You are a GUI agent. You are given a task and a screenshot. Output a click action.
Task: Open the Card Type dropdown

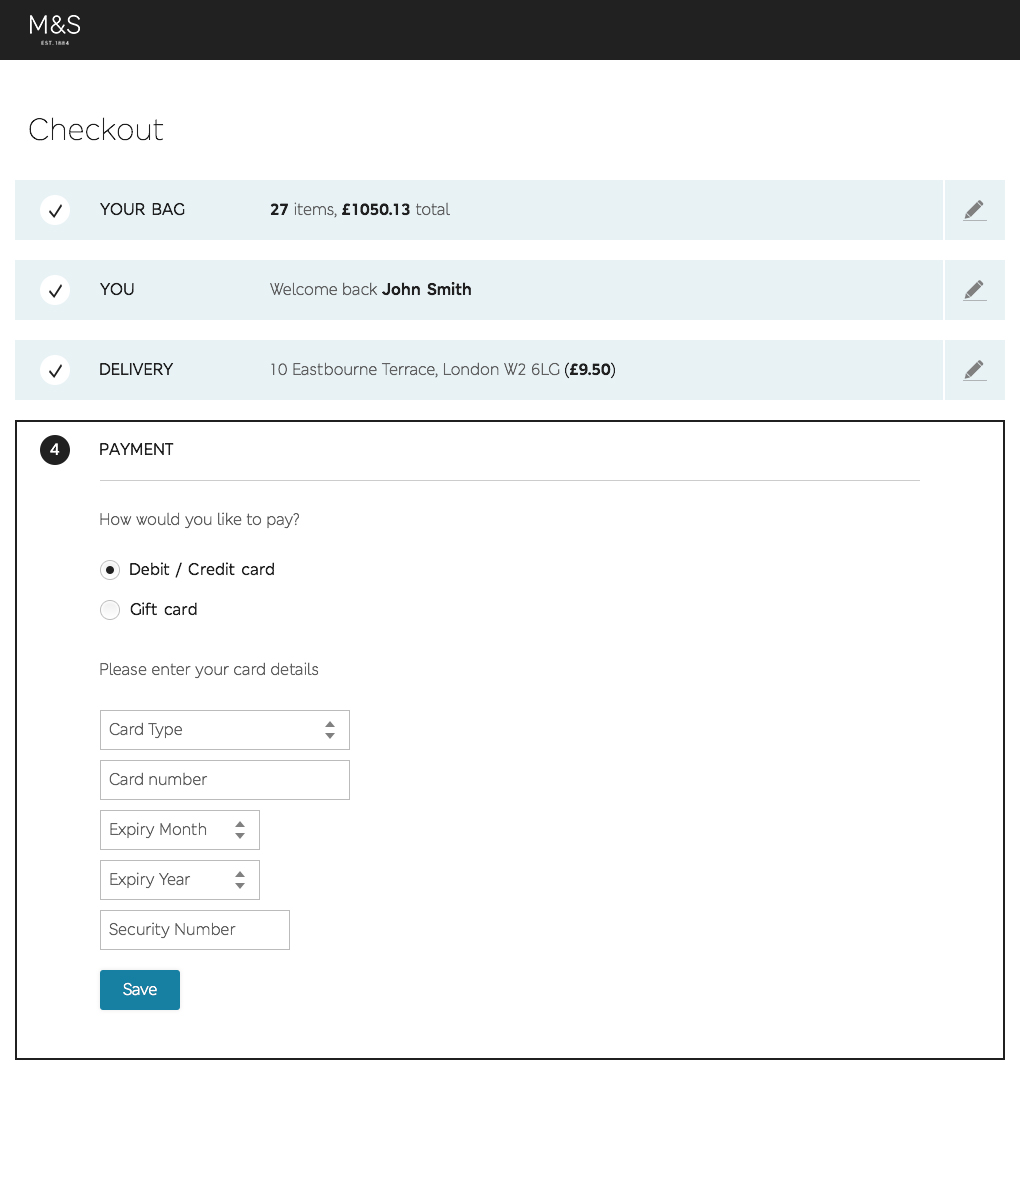pyautogui.click(x=225, y=730)
